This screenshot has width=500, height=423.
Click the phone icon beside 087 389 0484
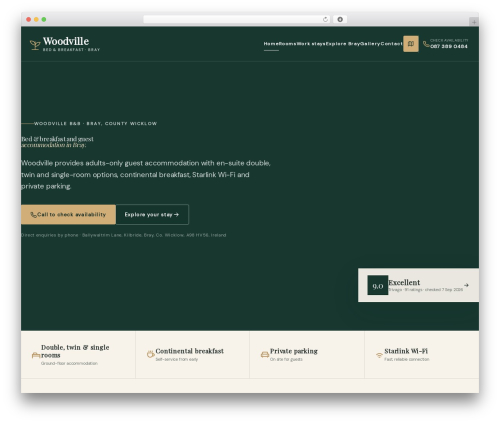click(x=426, y=44)
